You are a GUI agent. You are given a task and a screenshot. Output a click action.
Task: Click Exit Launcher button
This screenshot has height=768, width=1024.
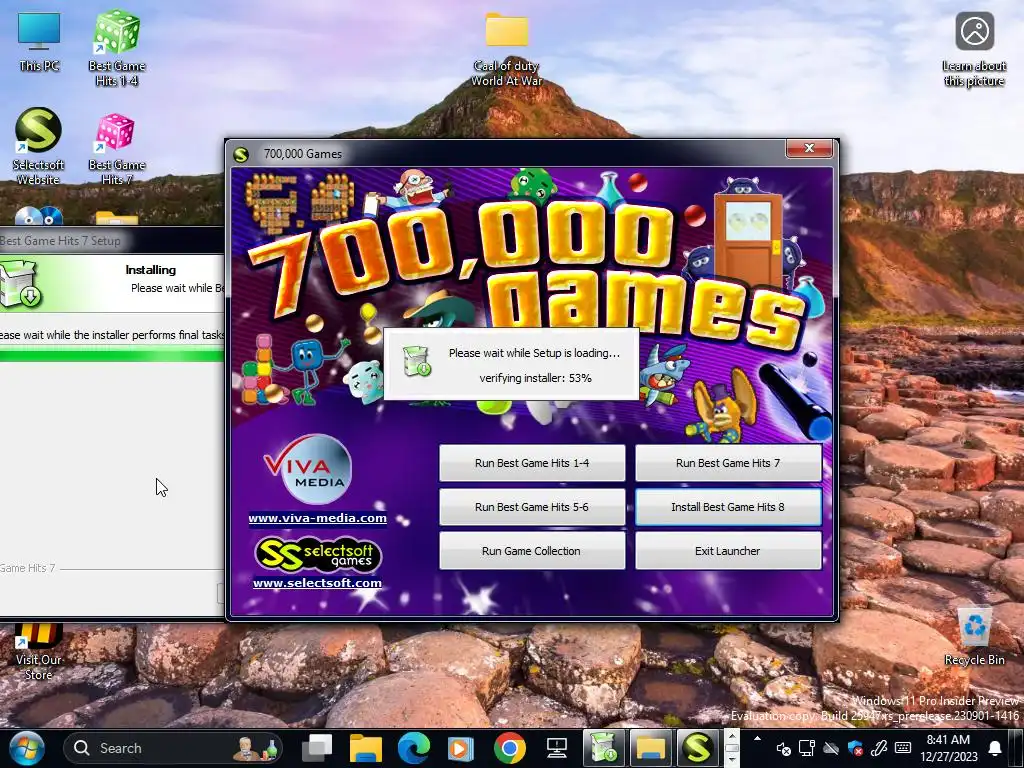click(728, 551)
